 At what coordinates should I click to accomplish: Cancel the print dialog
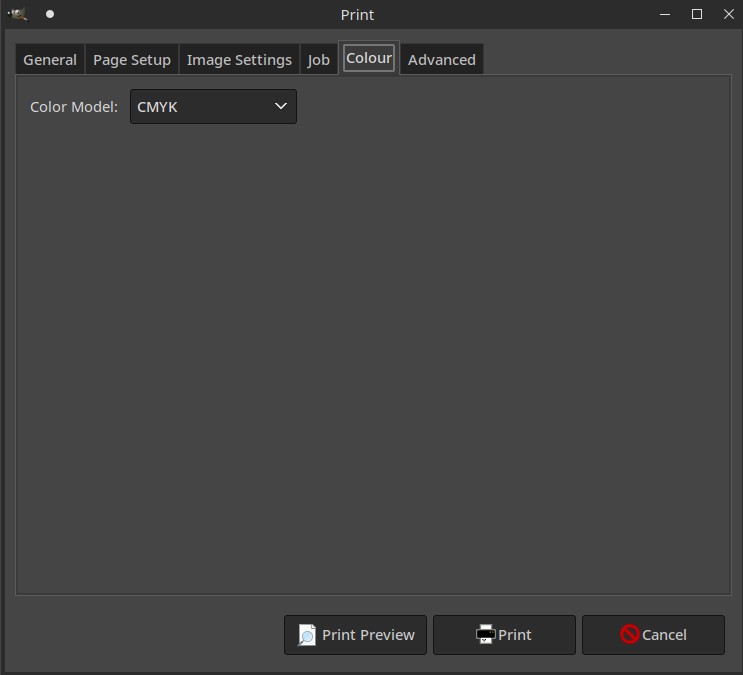pyautogui.click(x=653, y=635)
